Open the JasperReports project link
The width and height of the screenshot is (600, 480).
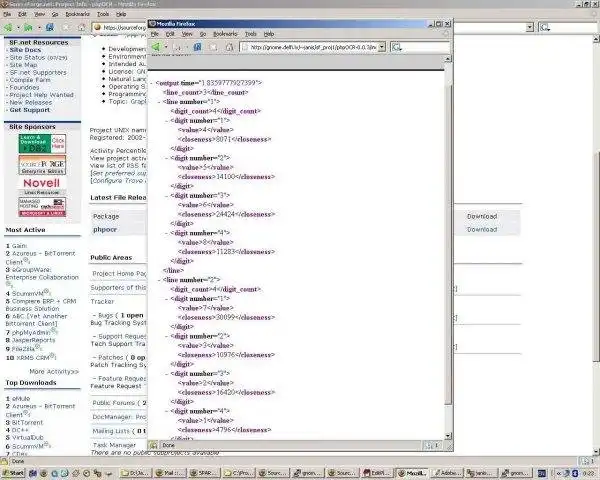33,340
